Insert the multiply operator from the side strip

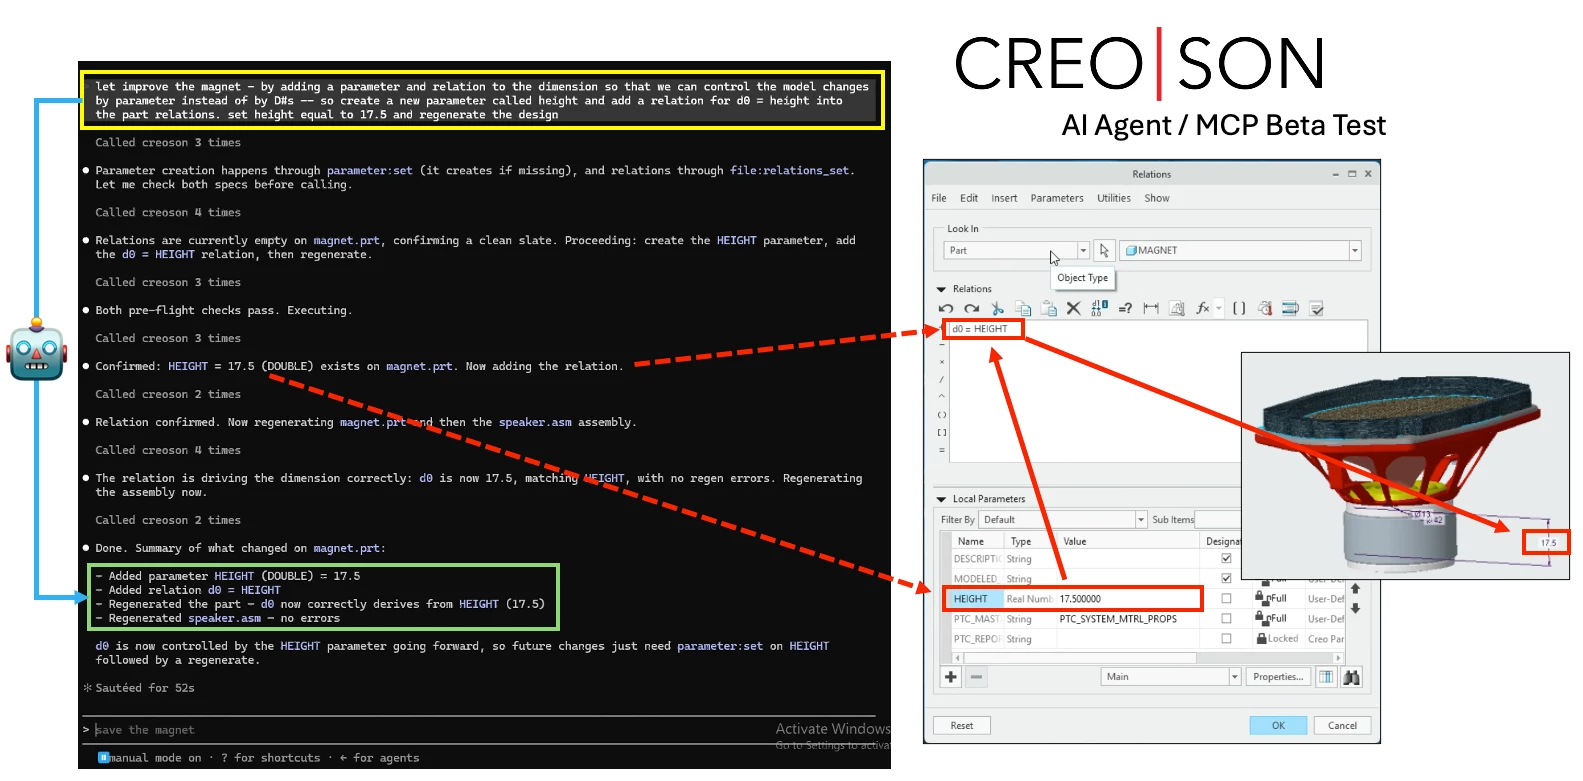pos(941,362)
